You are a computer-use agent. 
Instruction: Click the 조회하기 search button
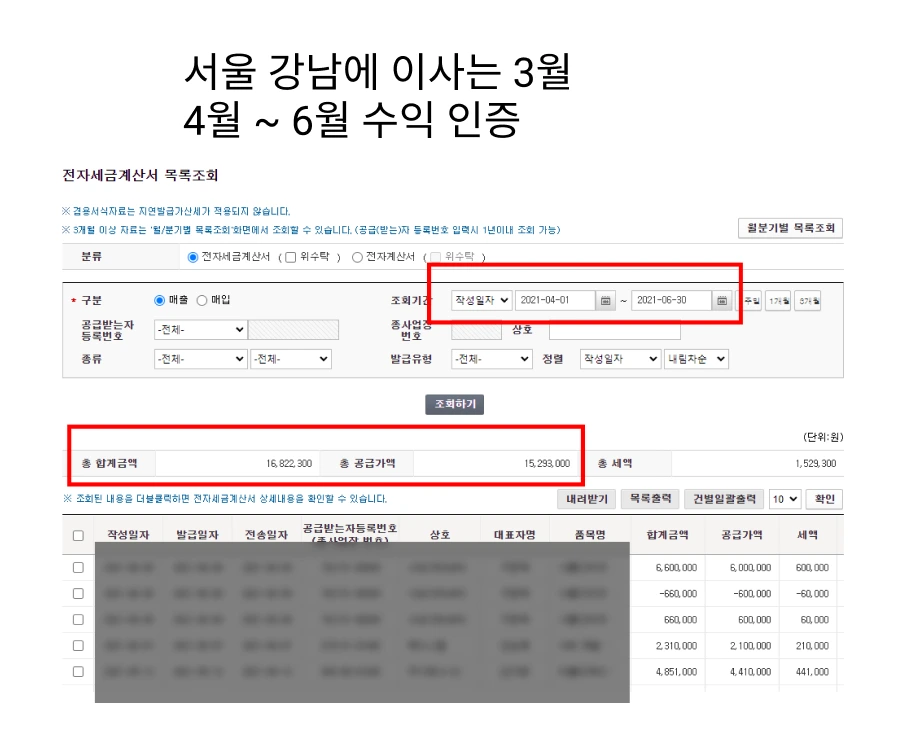(x=456, y=404)
